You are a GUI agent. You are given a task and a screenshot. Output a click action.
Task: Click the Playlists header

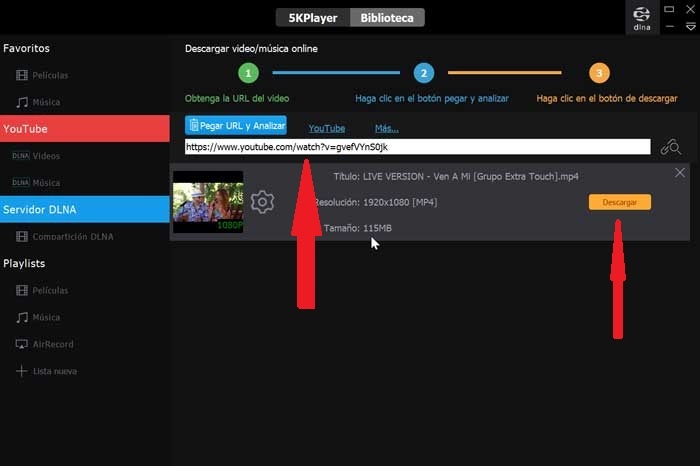24,263
